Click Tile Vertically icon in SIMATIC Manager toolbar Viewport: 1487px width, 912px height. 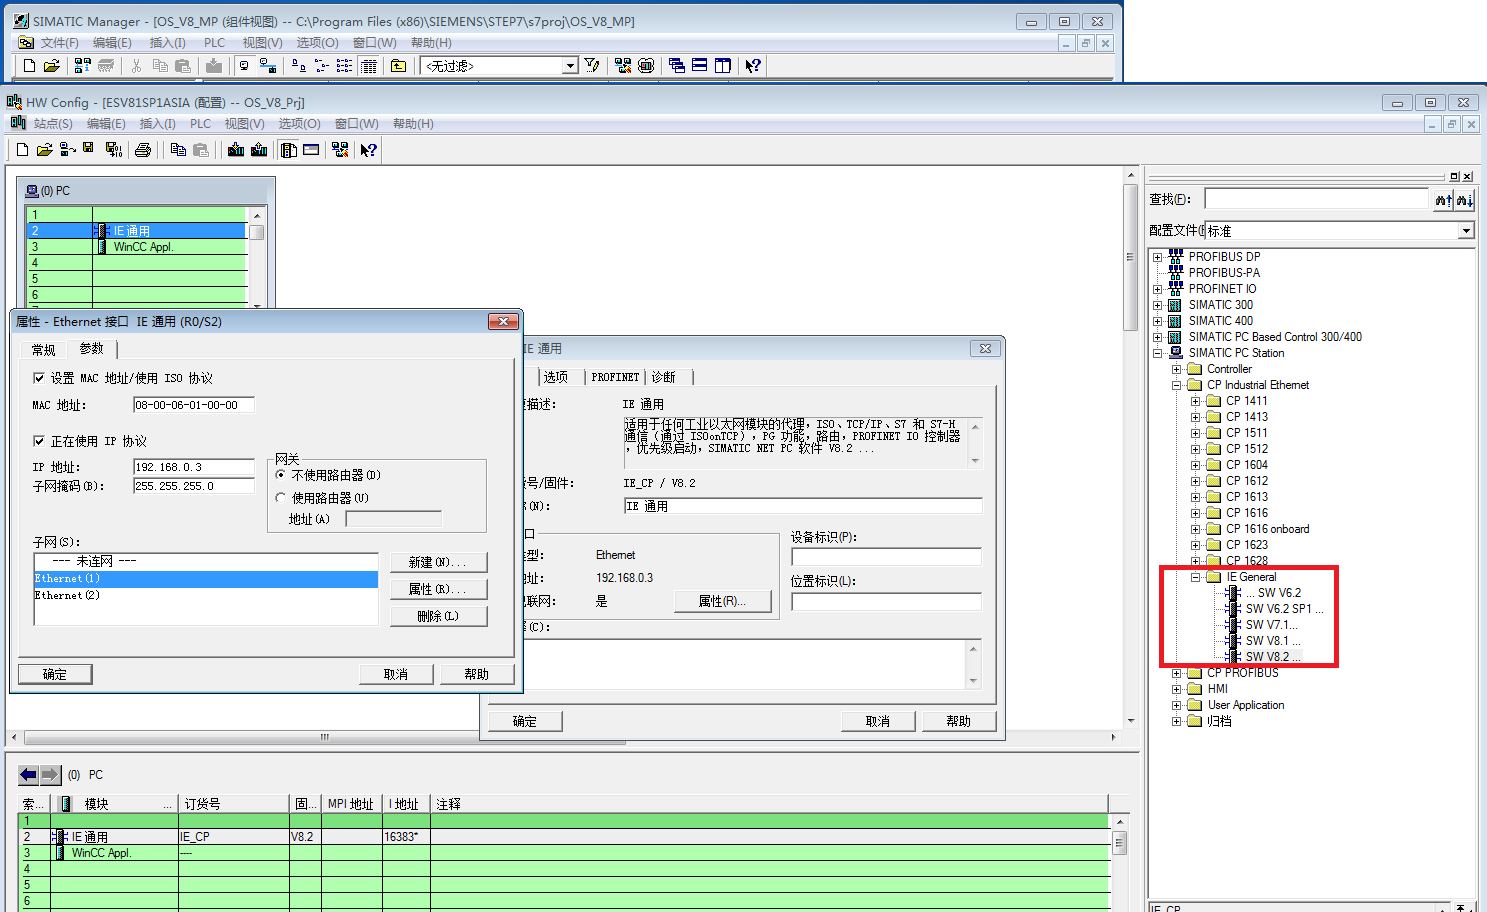point(723,66)
